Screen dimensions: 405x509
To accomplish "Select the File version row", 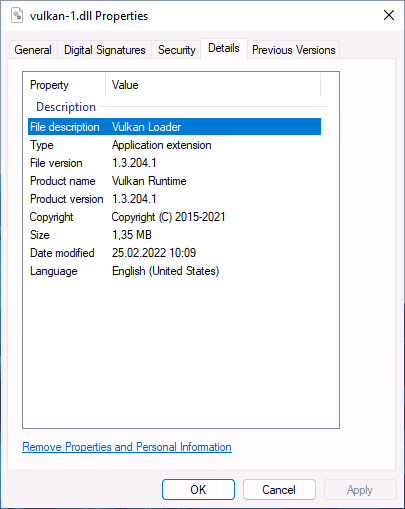I will pos(174,163).
